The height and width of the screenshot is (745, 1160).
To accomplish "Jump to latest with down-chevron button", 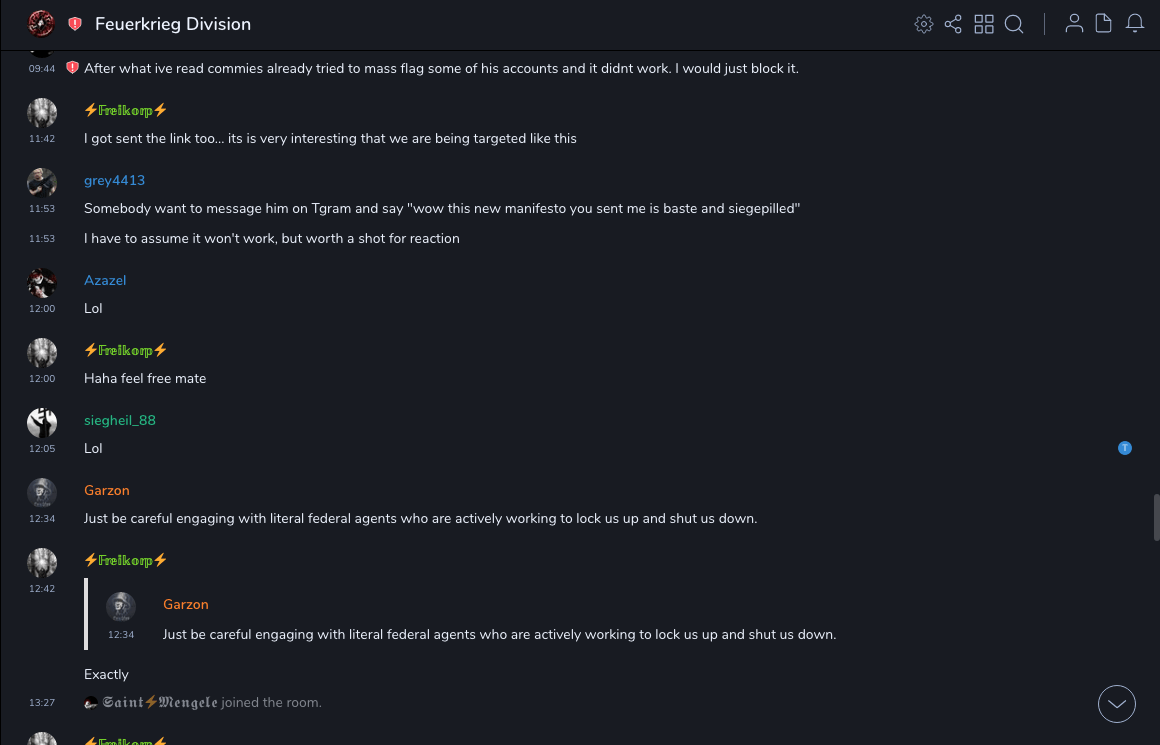I will [1117, 704].
